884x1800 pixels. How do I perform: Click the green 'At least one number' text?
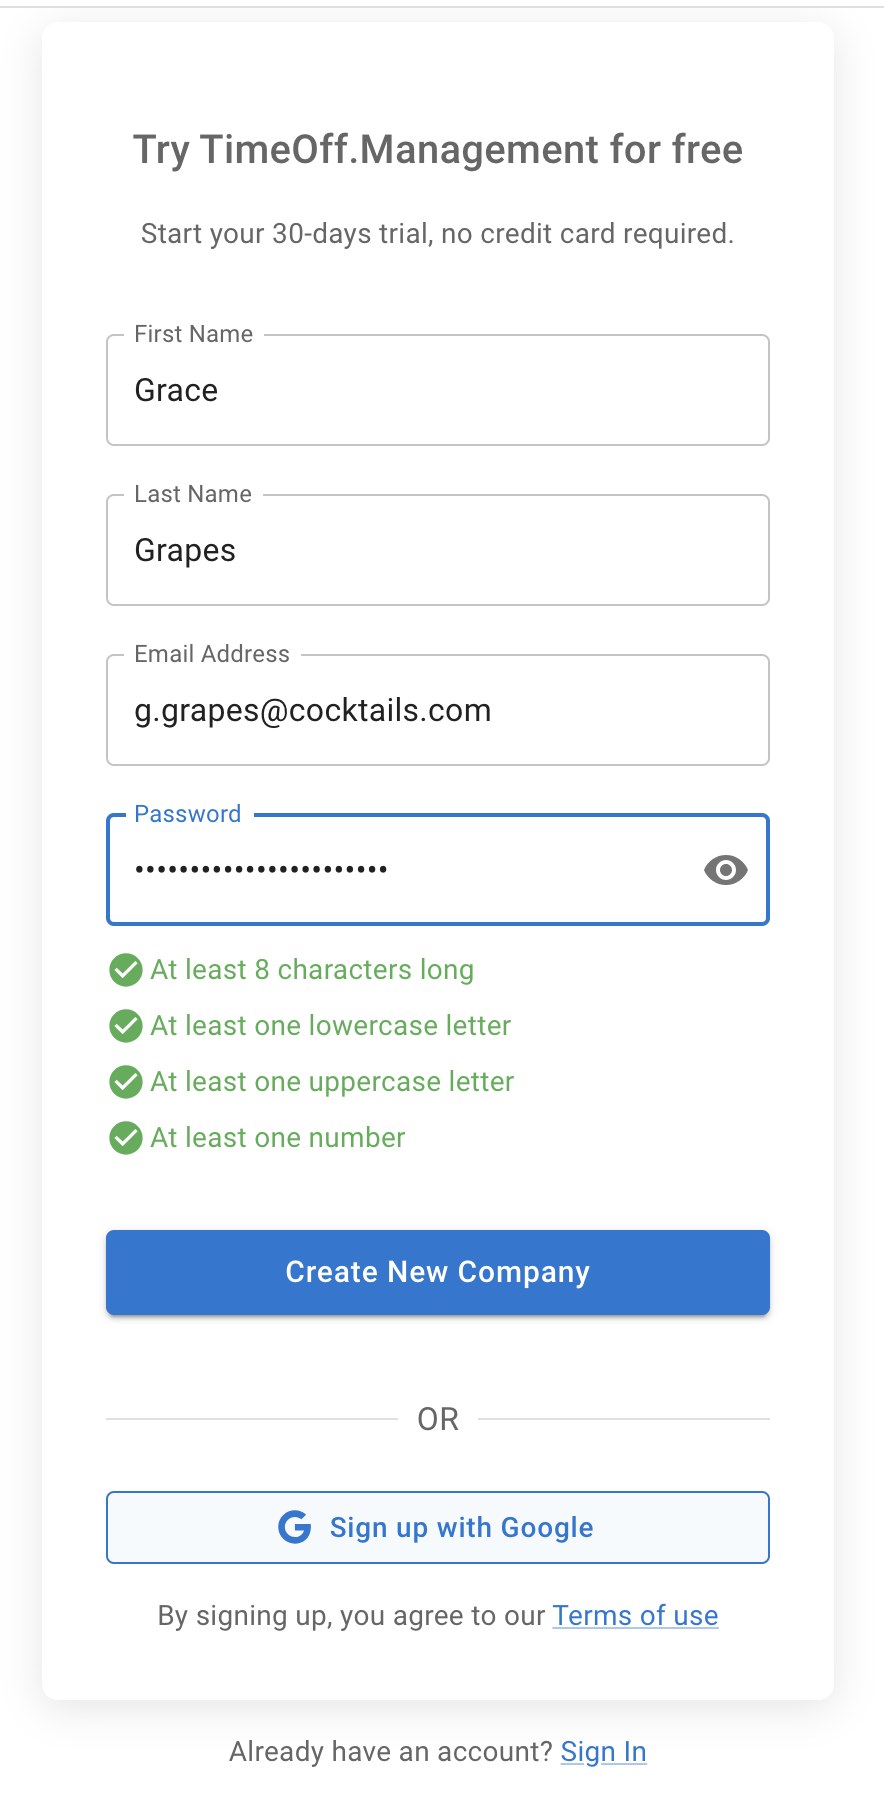(x=277, y=1137)
